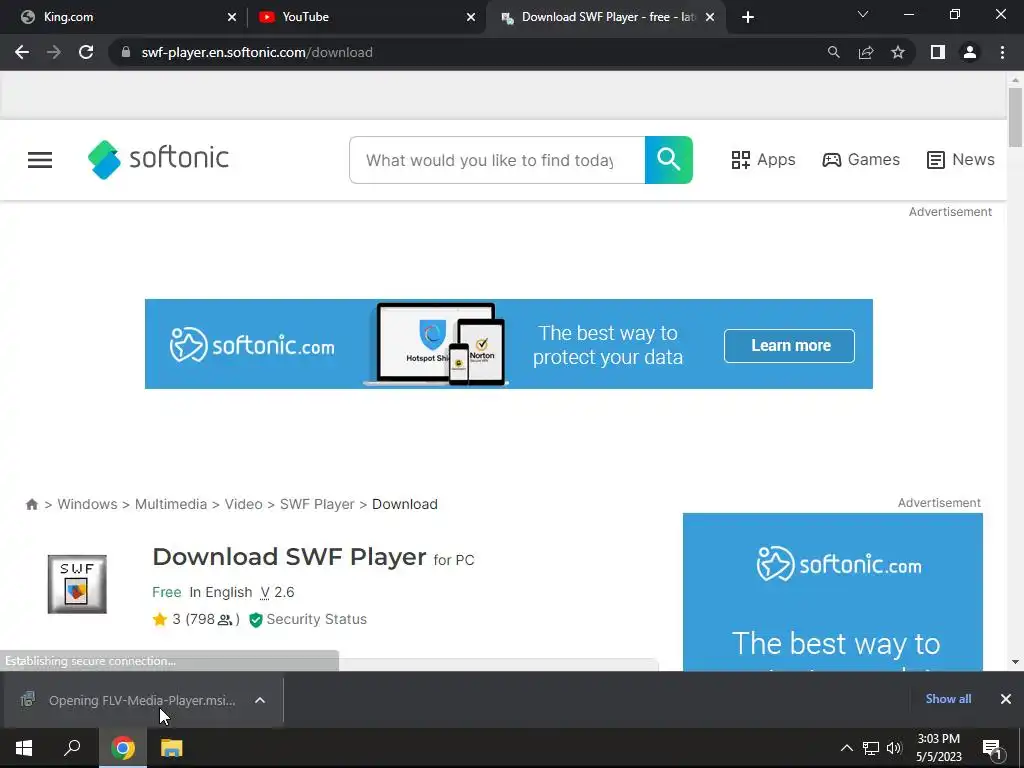Open the tab search dropdown arrow
This screenshot has width=1024, height=768.
[863, 14]
